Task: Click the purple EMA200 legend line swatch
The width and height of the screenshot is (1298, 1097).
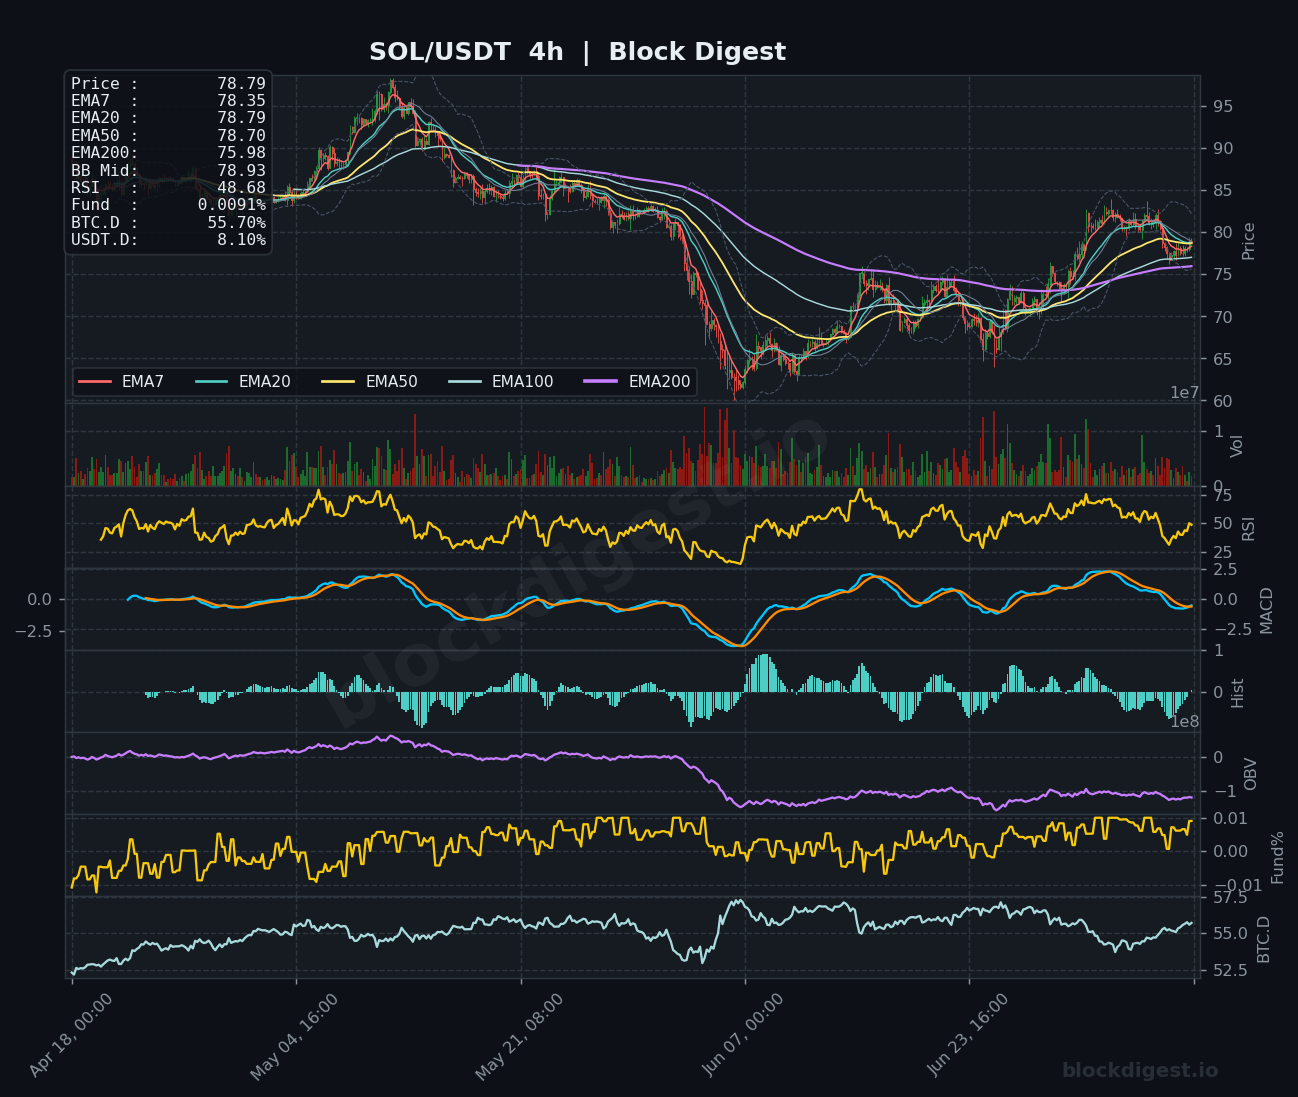Action: click(601, 382)
